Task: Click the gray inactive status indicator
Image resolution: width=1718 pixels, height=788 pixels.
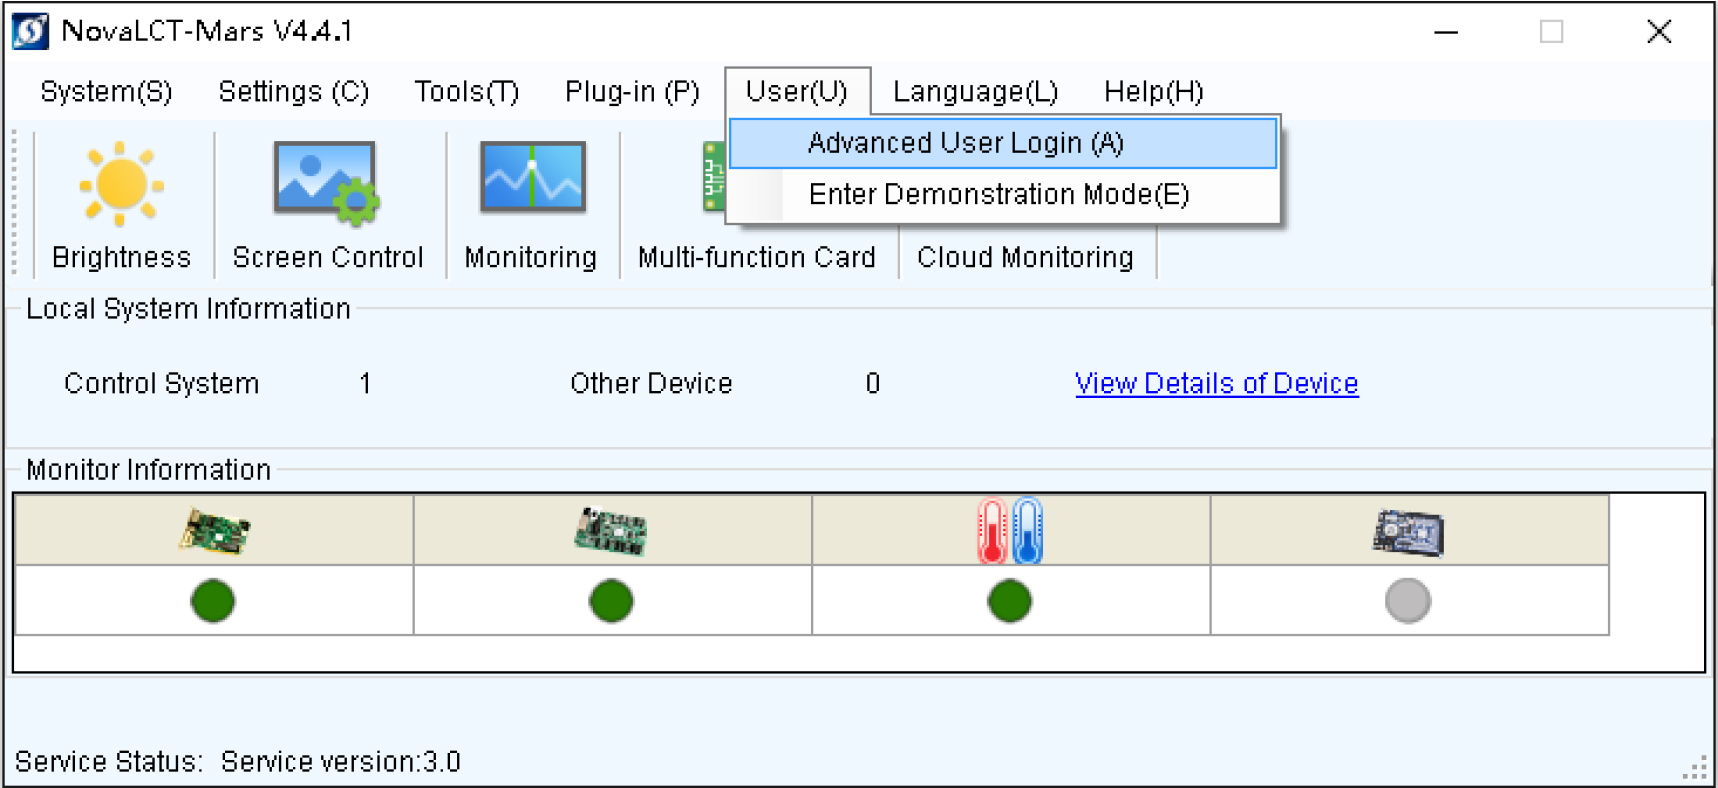Action: tap(1408, 601)
